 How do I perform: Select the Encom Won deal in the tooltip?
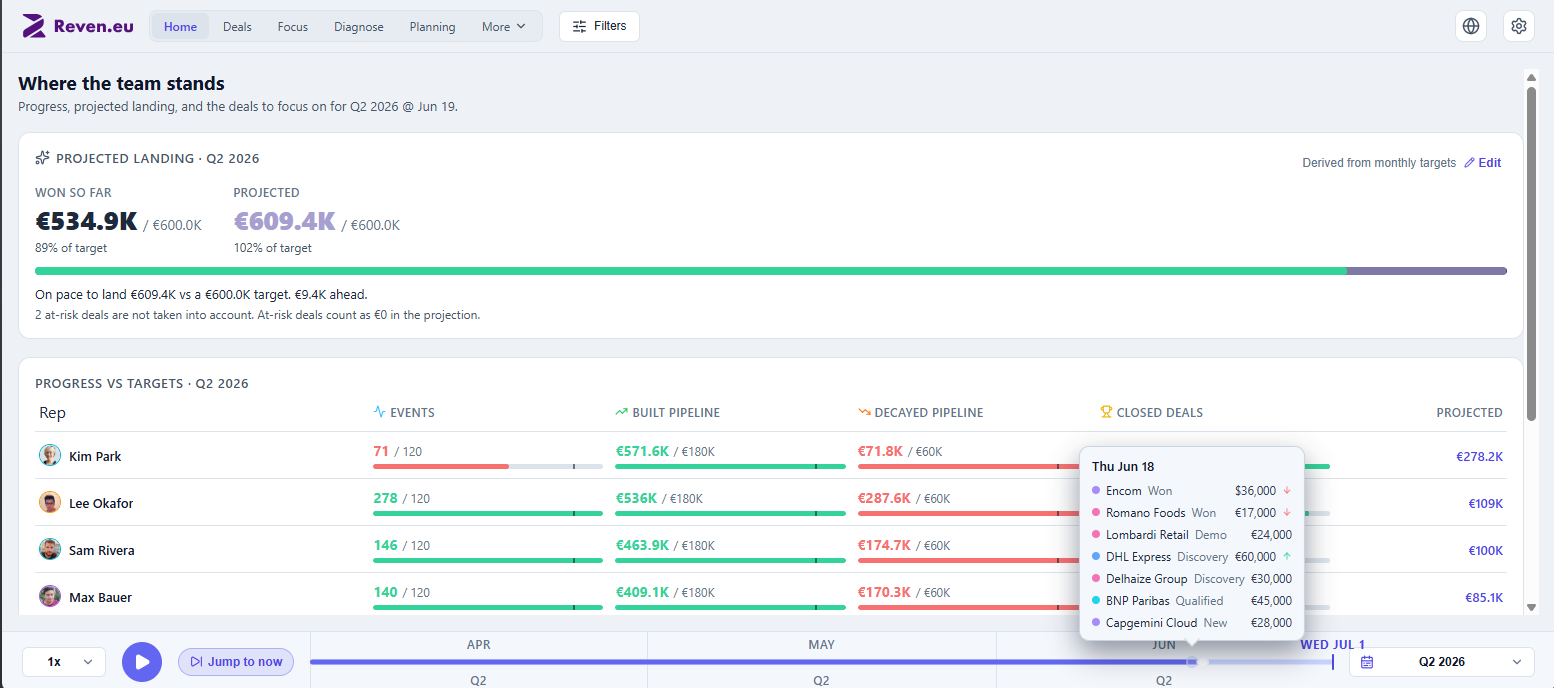[1192, 491]
